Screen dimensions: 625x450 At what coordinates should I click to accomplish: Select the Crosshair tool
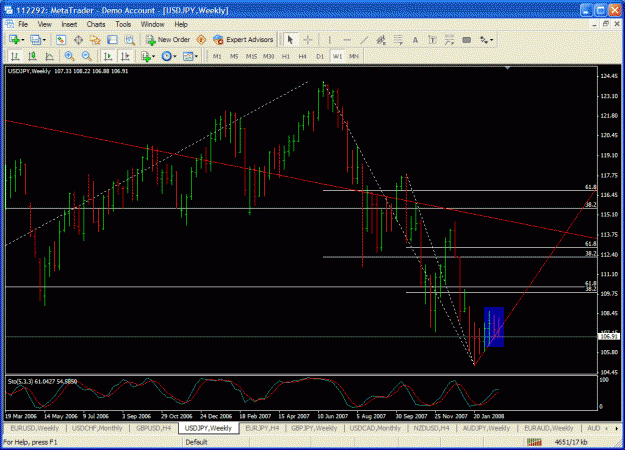[x=308, y=40]
